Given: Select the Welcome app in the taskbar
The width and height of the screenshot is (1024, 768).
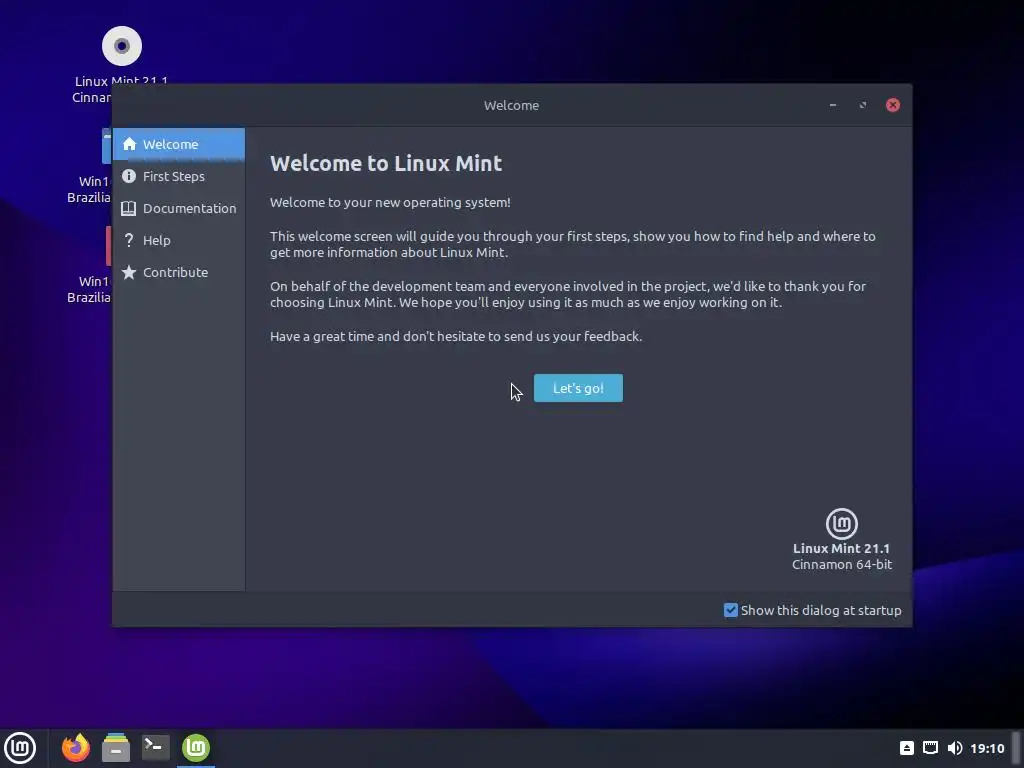Looking at the screenshot, I should pos(196,748).
